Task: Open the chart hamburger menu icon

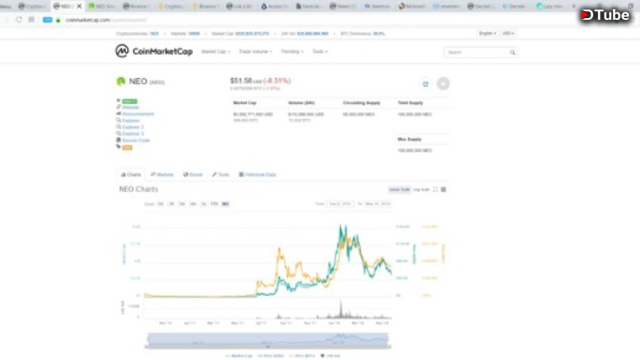Action: point(444,189)
